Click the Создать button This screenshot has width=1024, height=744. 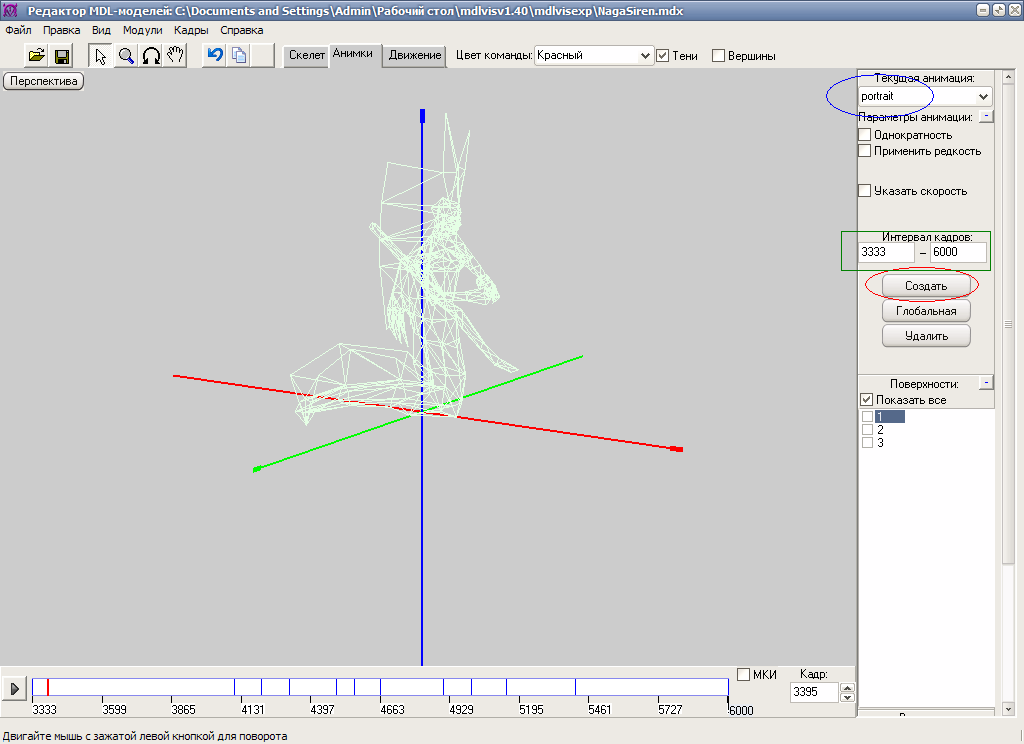(x=926, y=286)
